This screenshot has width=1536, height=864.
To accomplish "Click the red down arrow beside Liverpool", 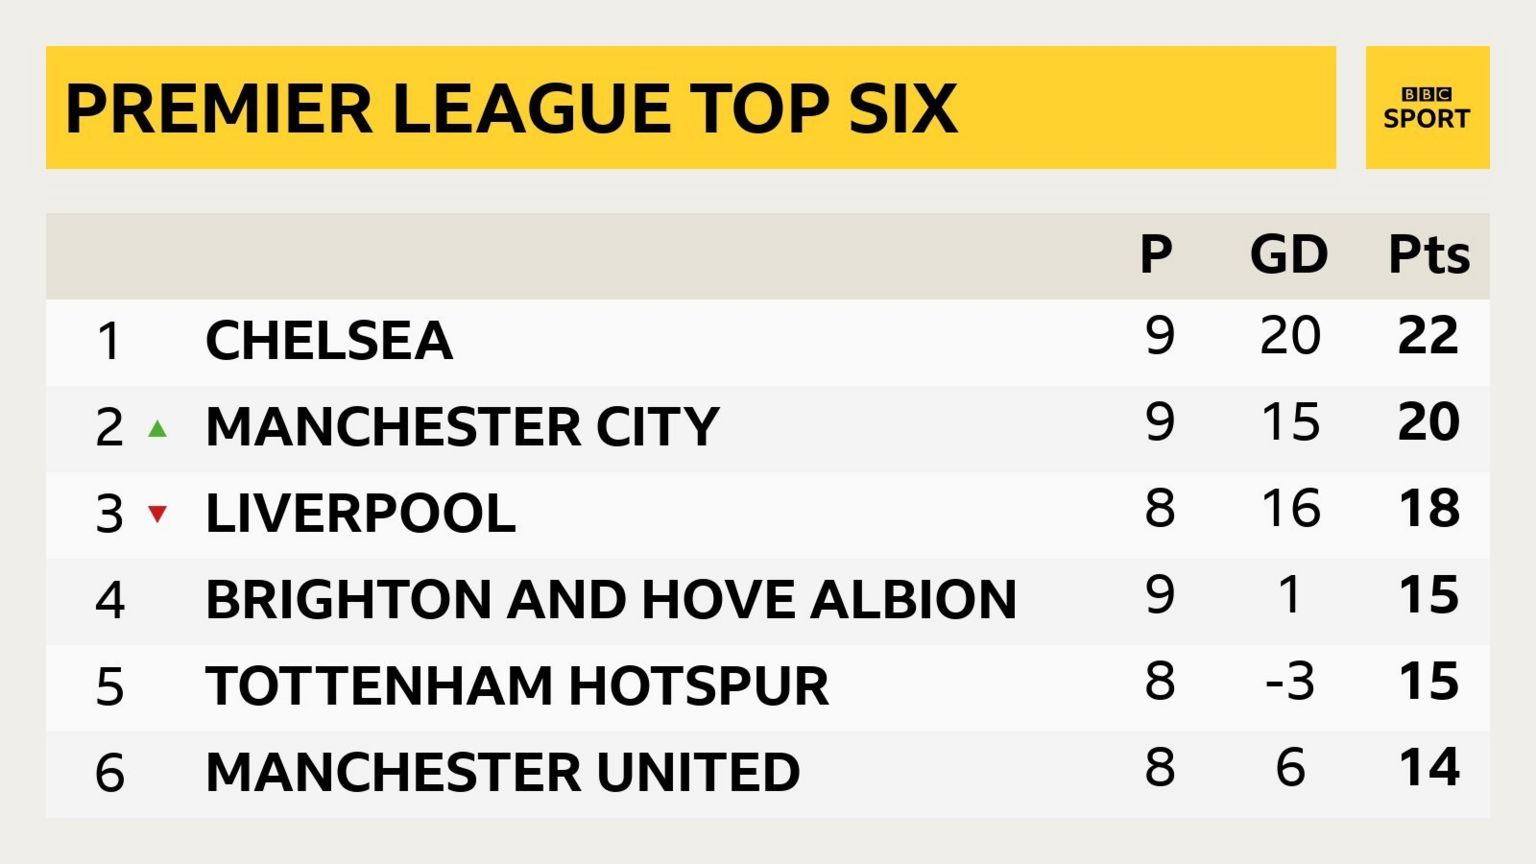I will click(157, 514).
